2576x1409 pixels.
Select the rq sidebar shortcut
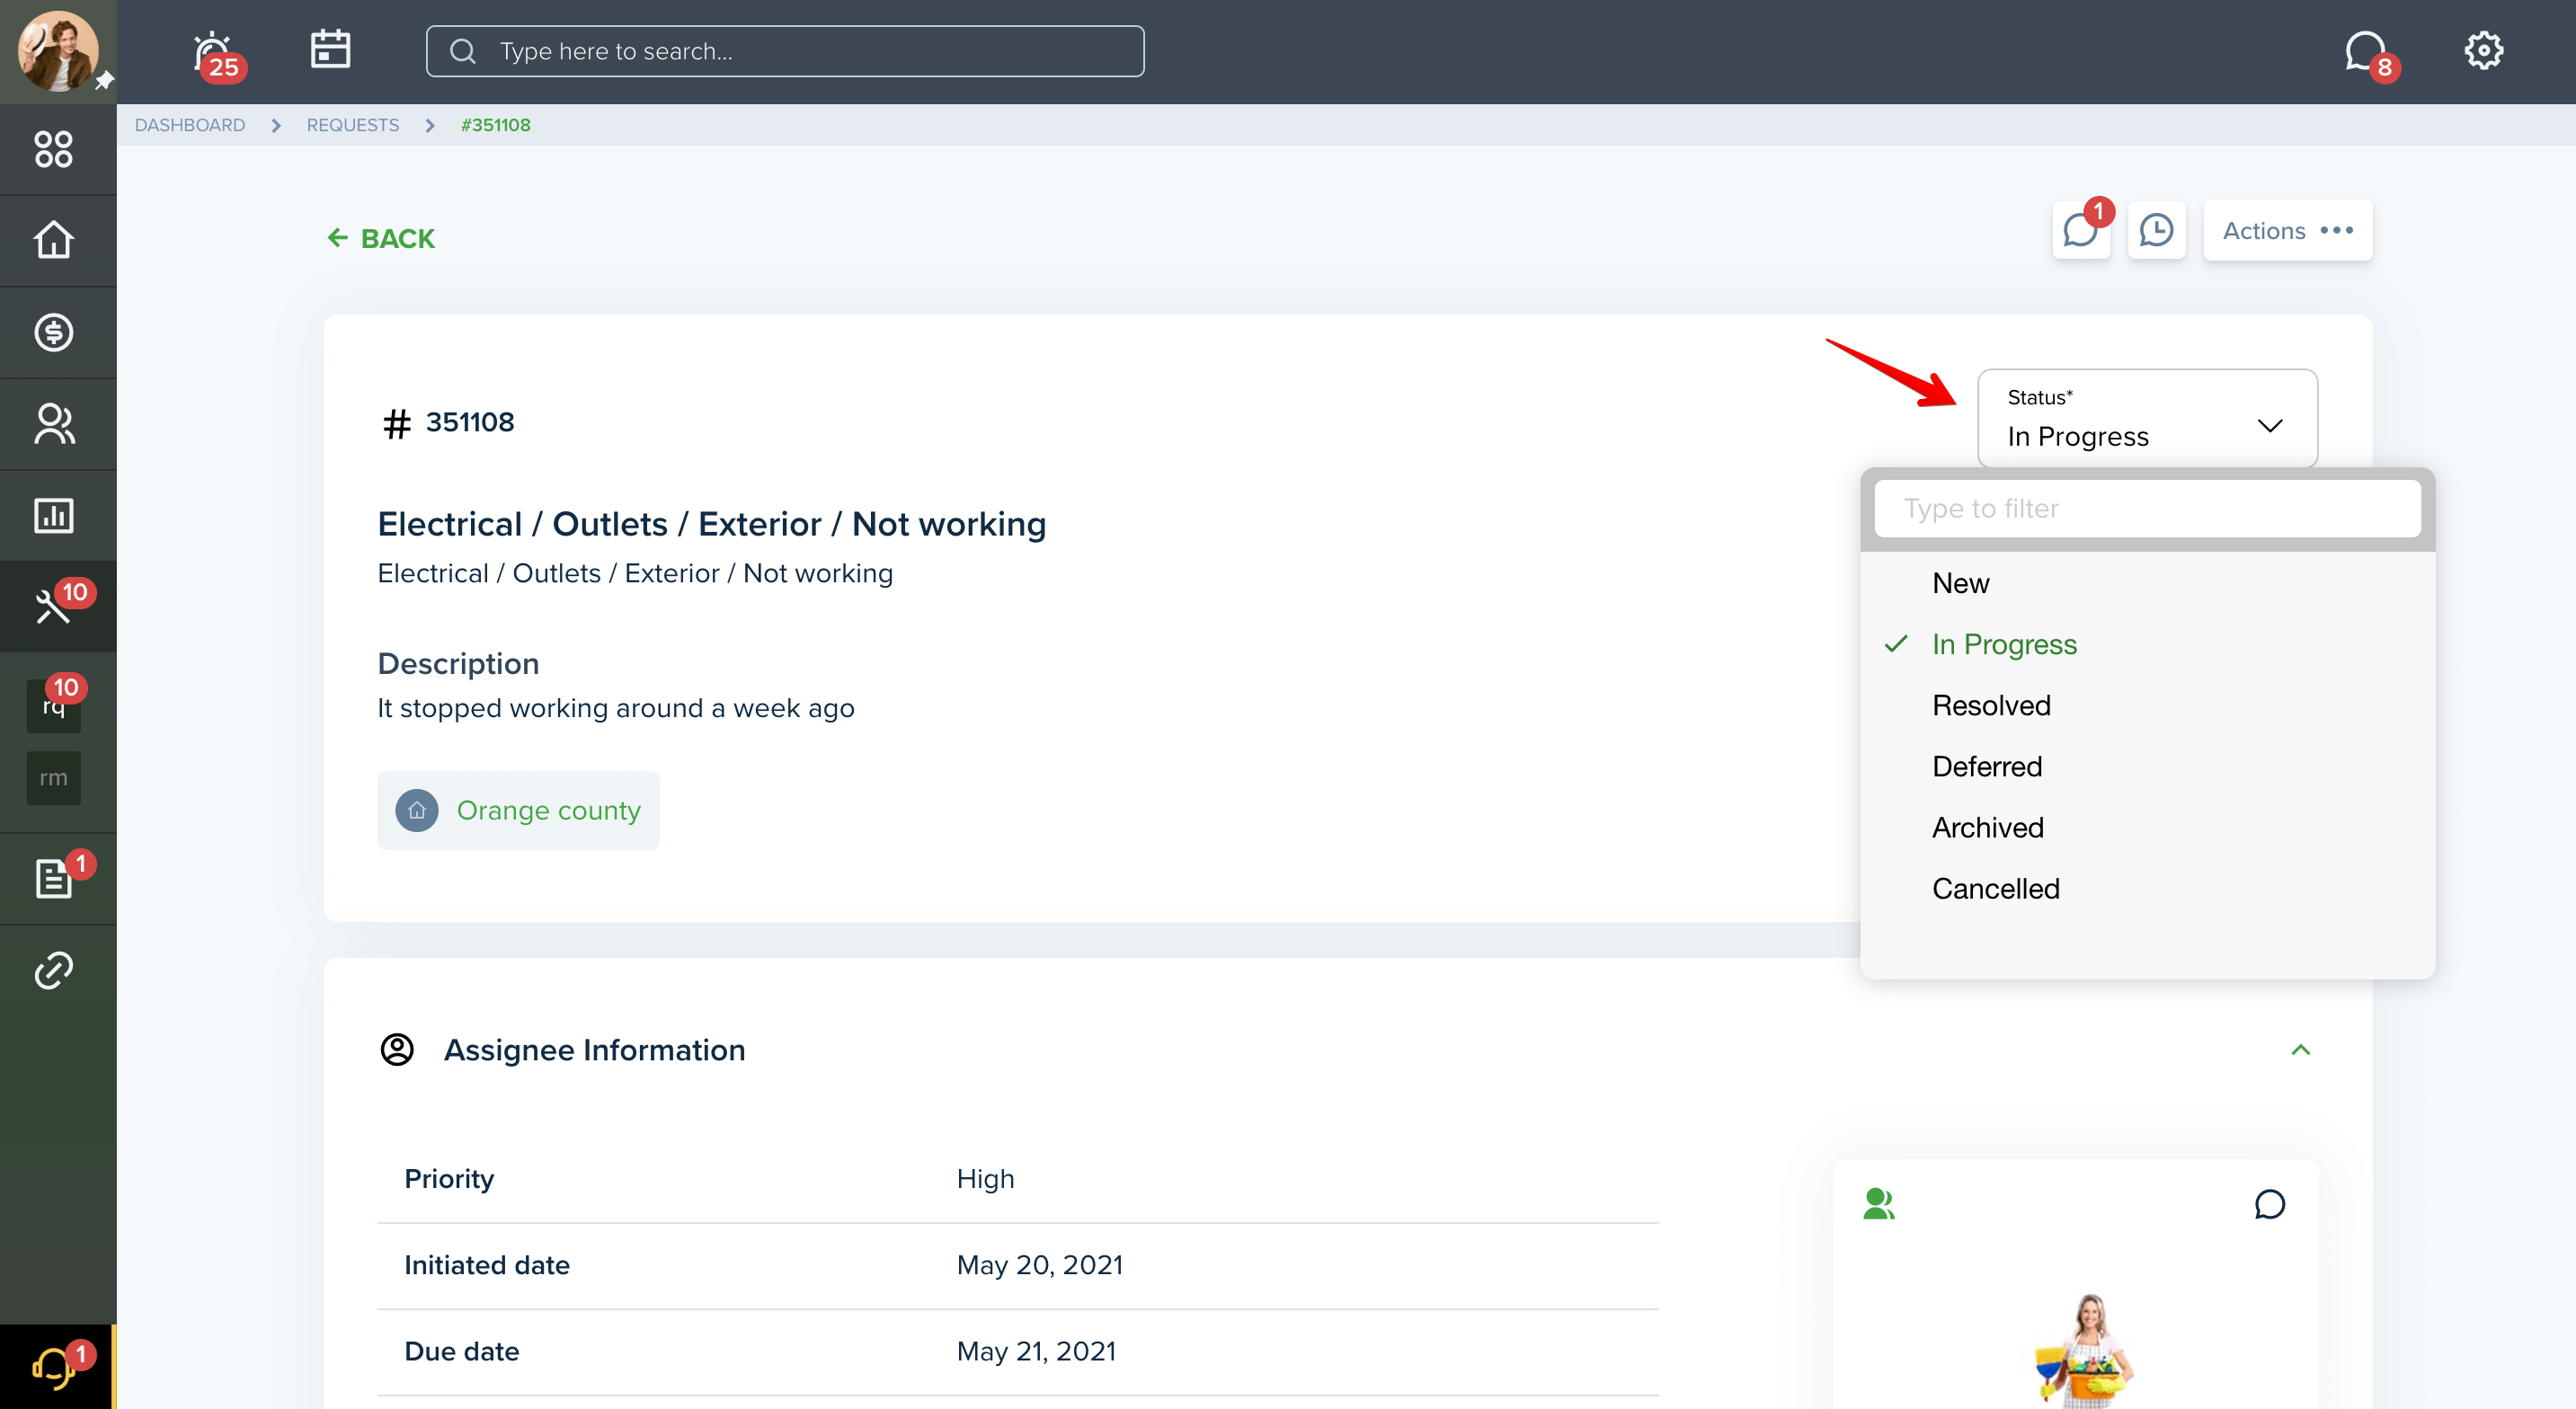coord(54,705)
